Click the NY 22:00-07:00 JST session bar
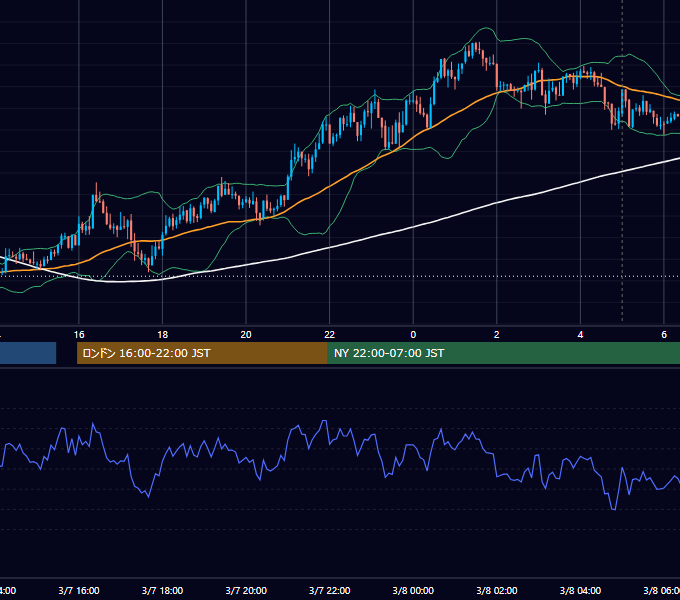The image size is (680, 600). click(x=503, y=353)
